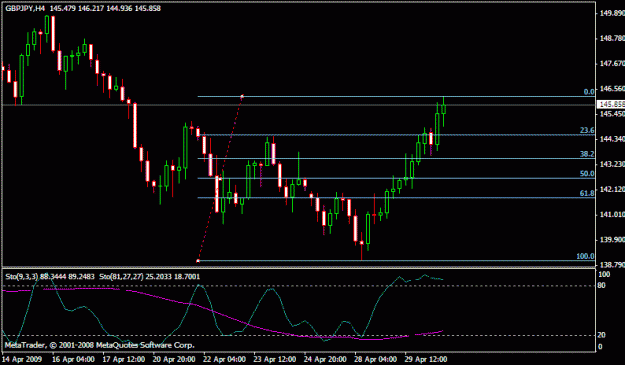Click the 17 Apr 12:00 time label
The height and width of the screenshot is (365, 625).
pos(124,359)
